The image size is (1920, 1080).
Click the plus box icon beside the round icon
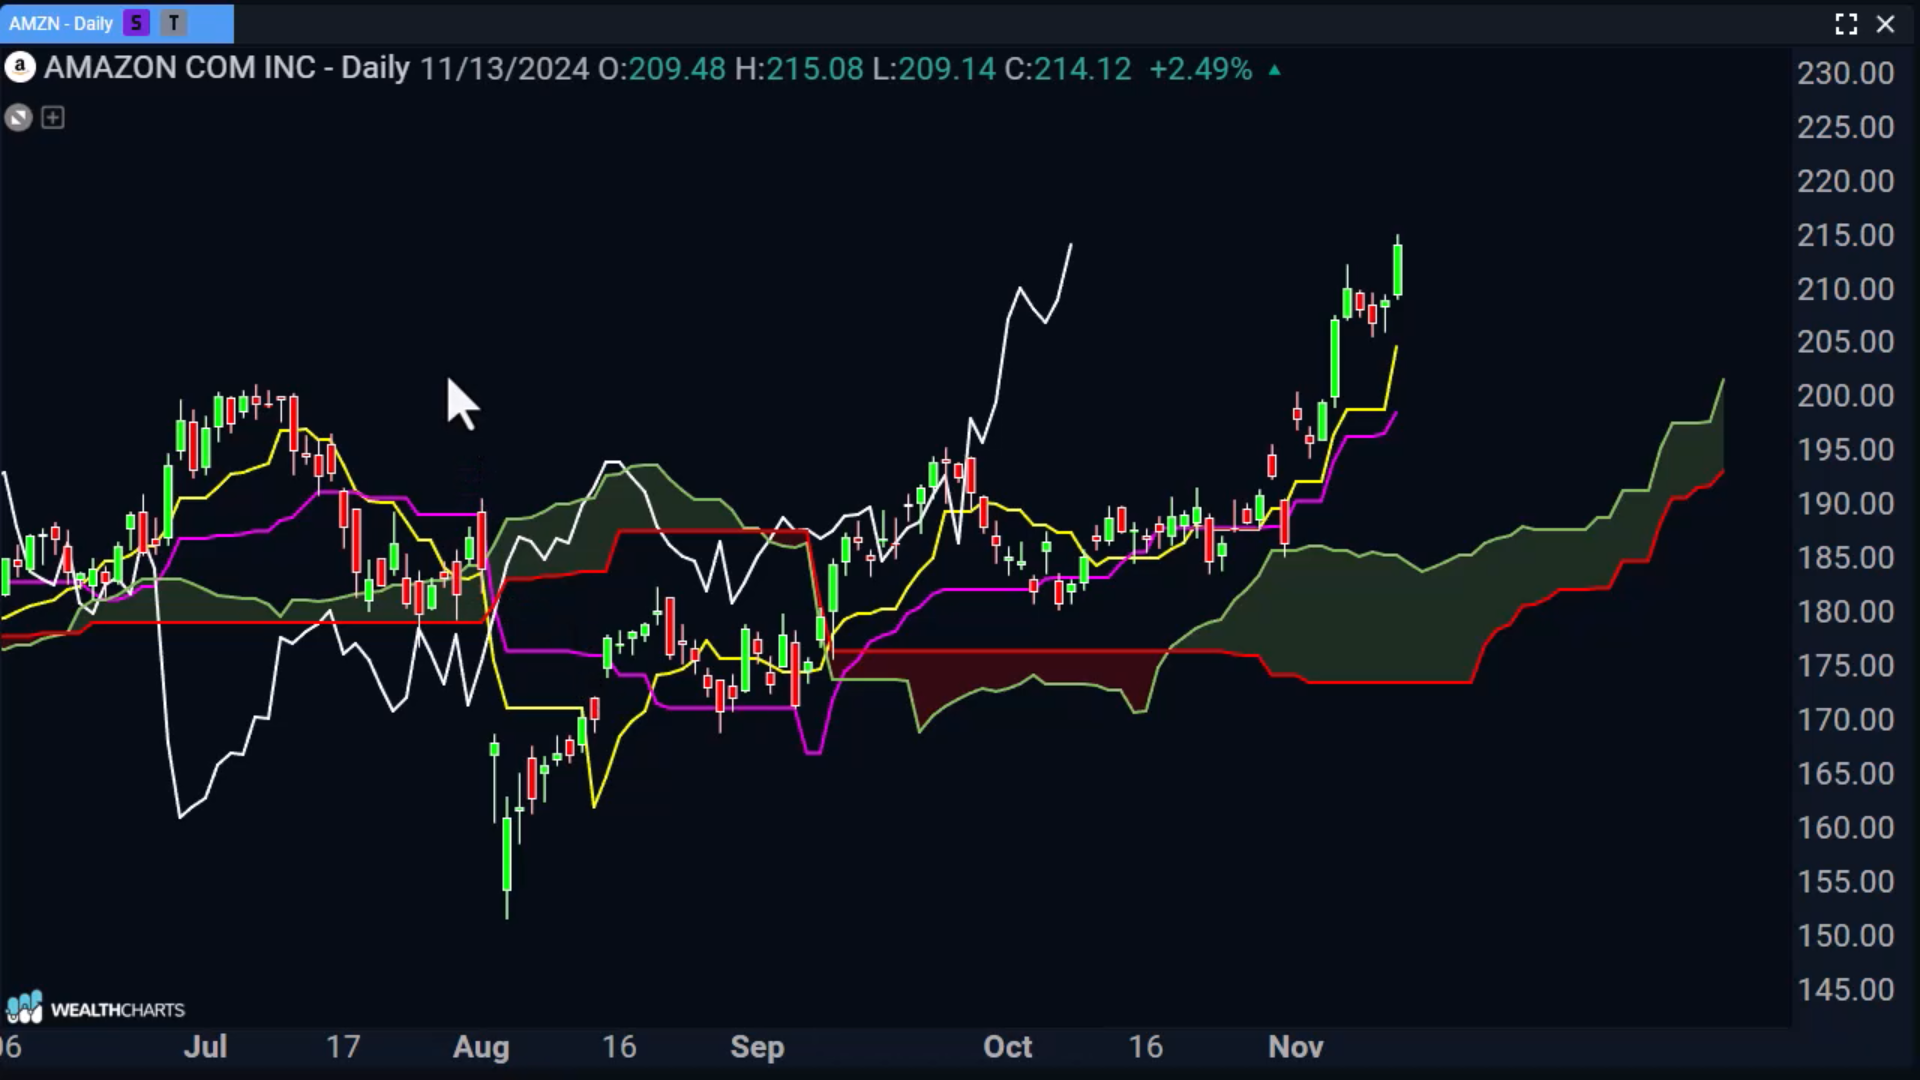pyautogui.click(x=53, y=118)
